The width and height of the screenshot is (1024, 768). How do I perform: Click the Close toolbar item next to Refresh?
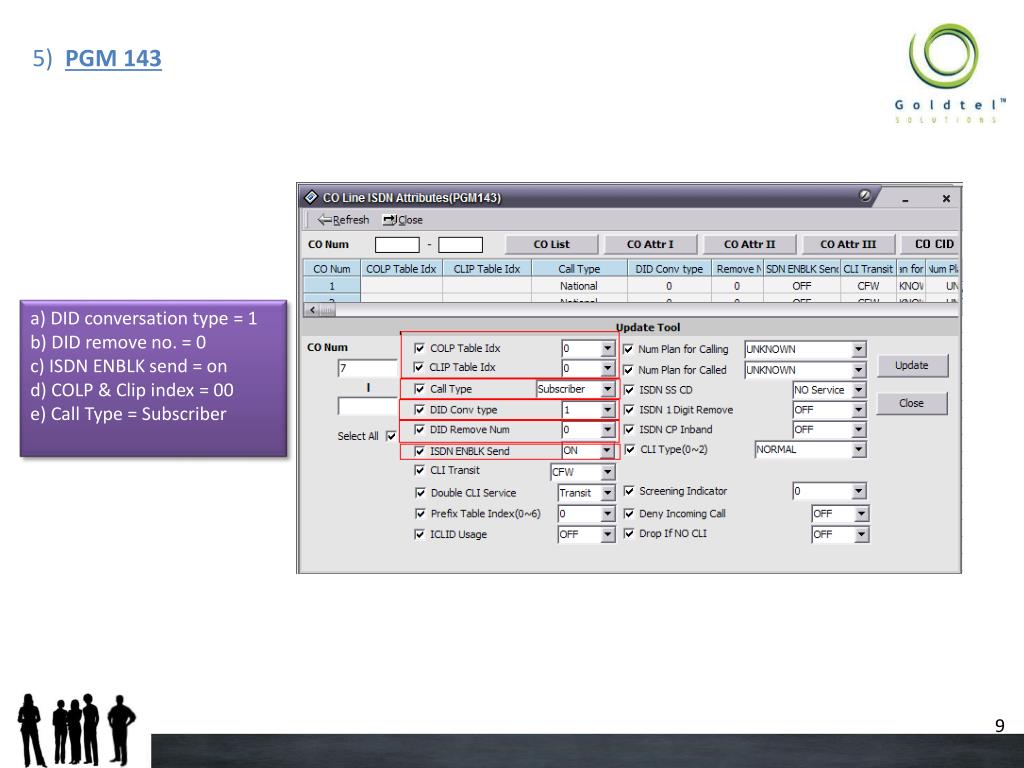pyautogui.click(x=403, y=220)
